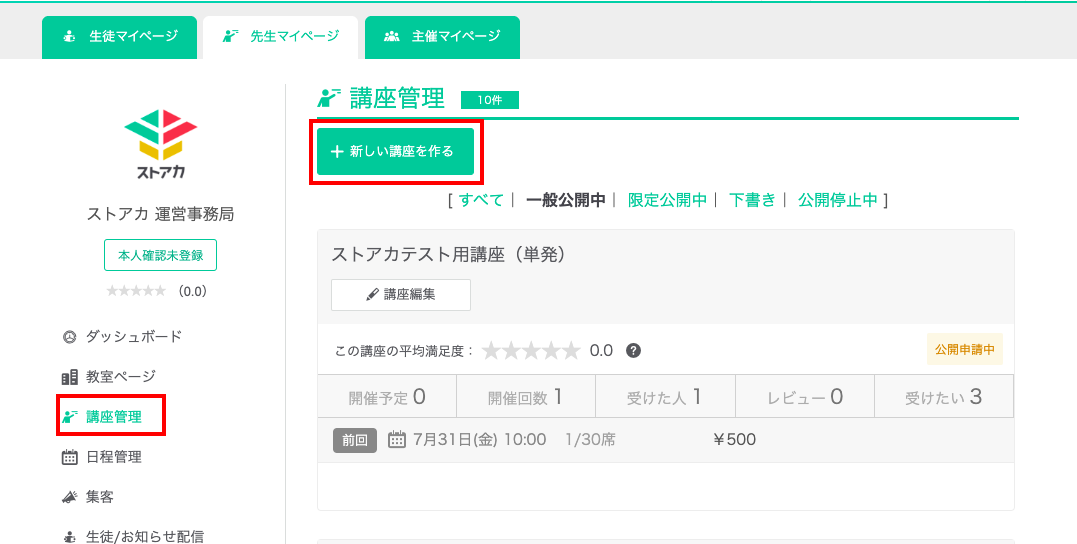Screen dimensions: 1077x544
Task: Open 日程管理 in the sidebar
Action: (x=114, y=457)
